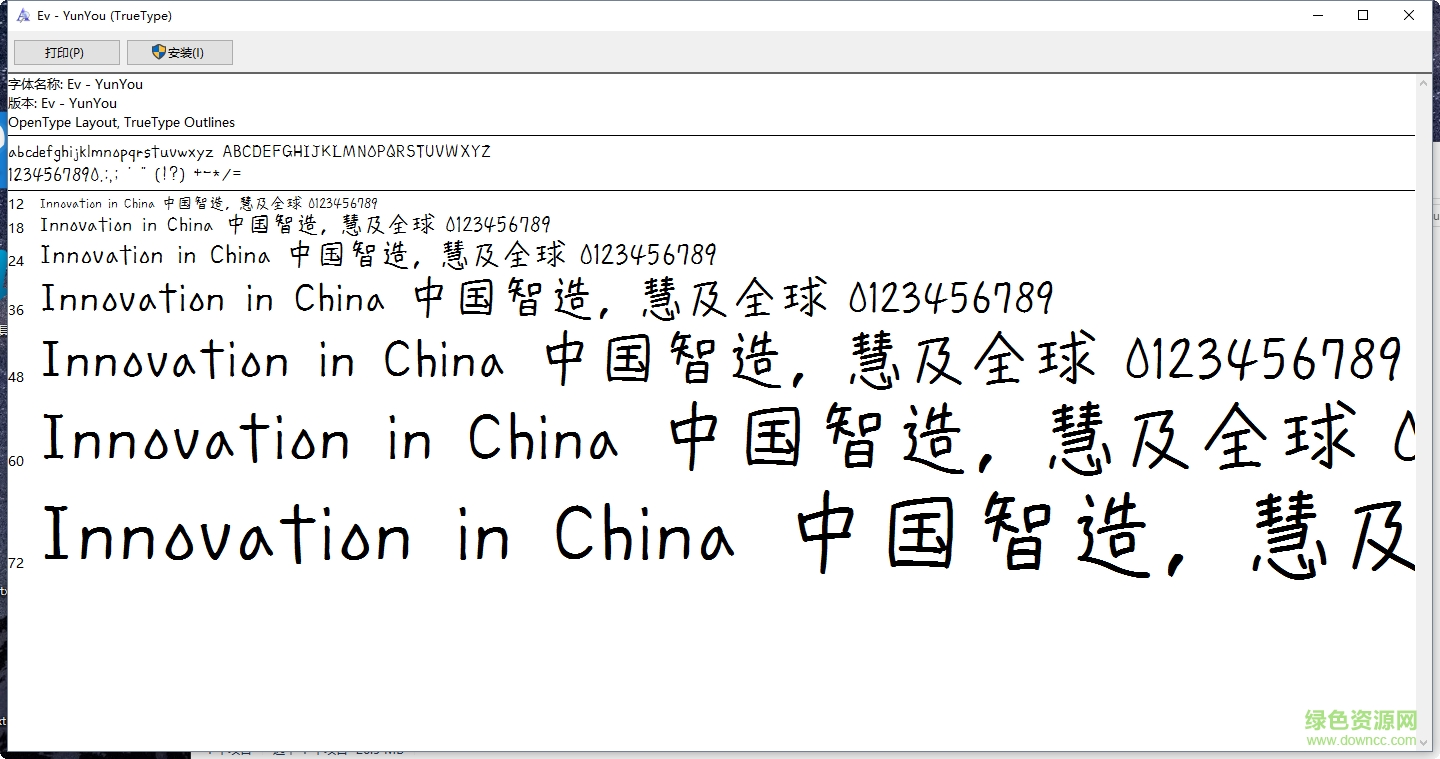Click the 60-point 'Innovation in China' sample
The image size is (1440, 759).
pos(329,438)
